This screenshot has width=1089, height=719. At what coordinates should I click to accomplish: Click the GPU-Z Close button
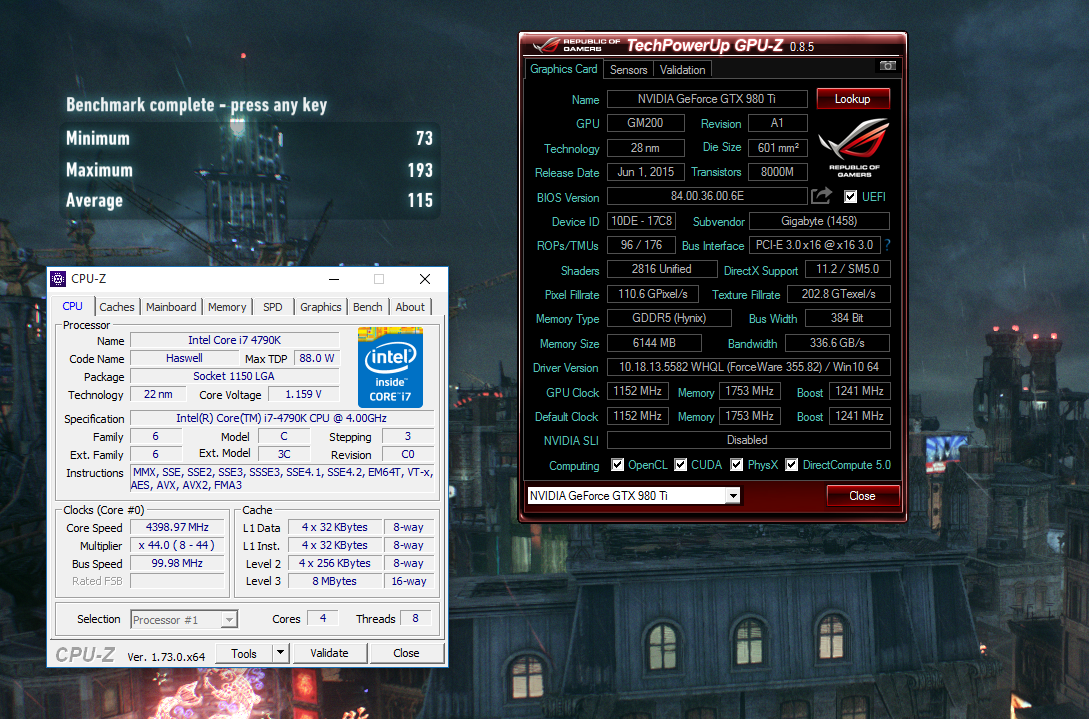pyautogui.click(x=862, y=496)
